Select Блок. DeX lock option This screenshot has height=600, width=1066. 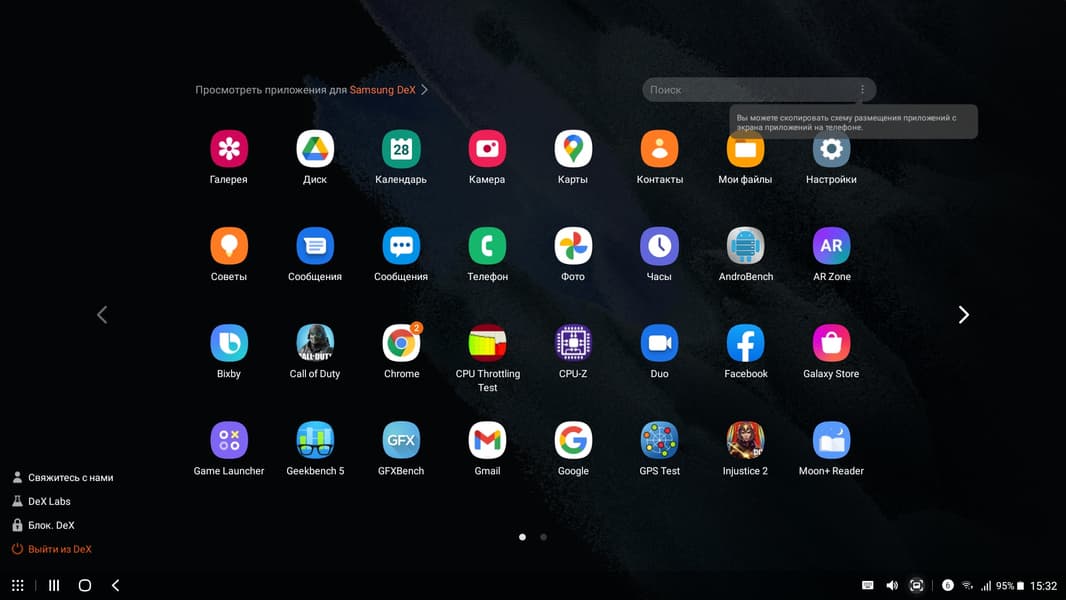click(x=44, y=525)
